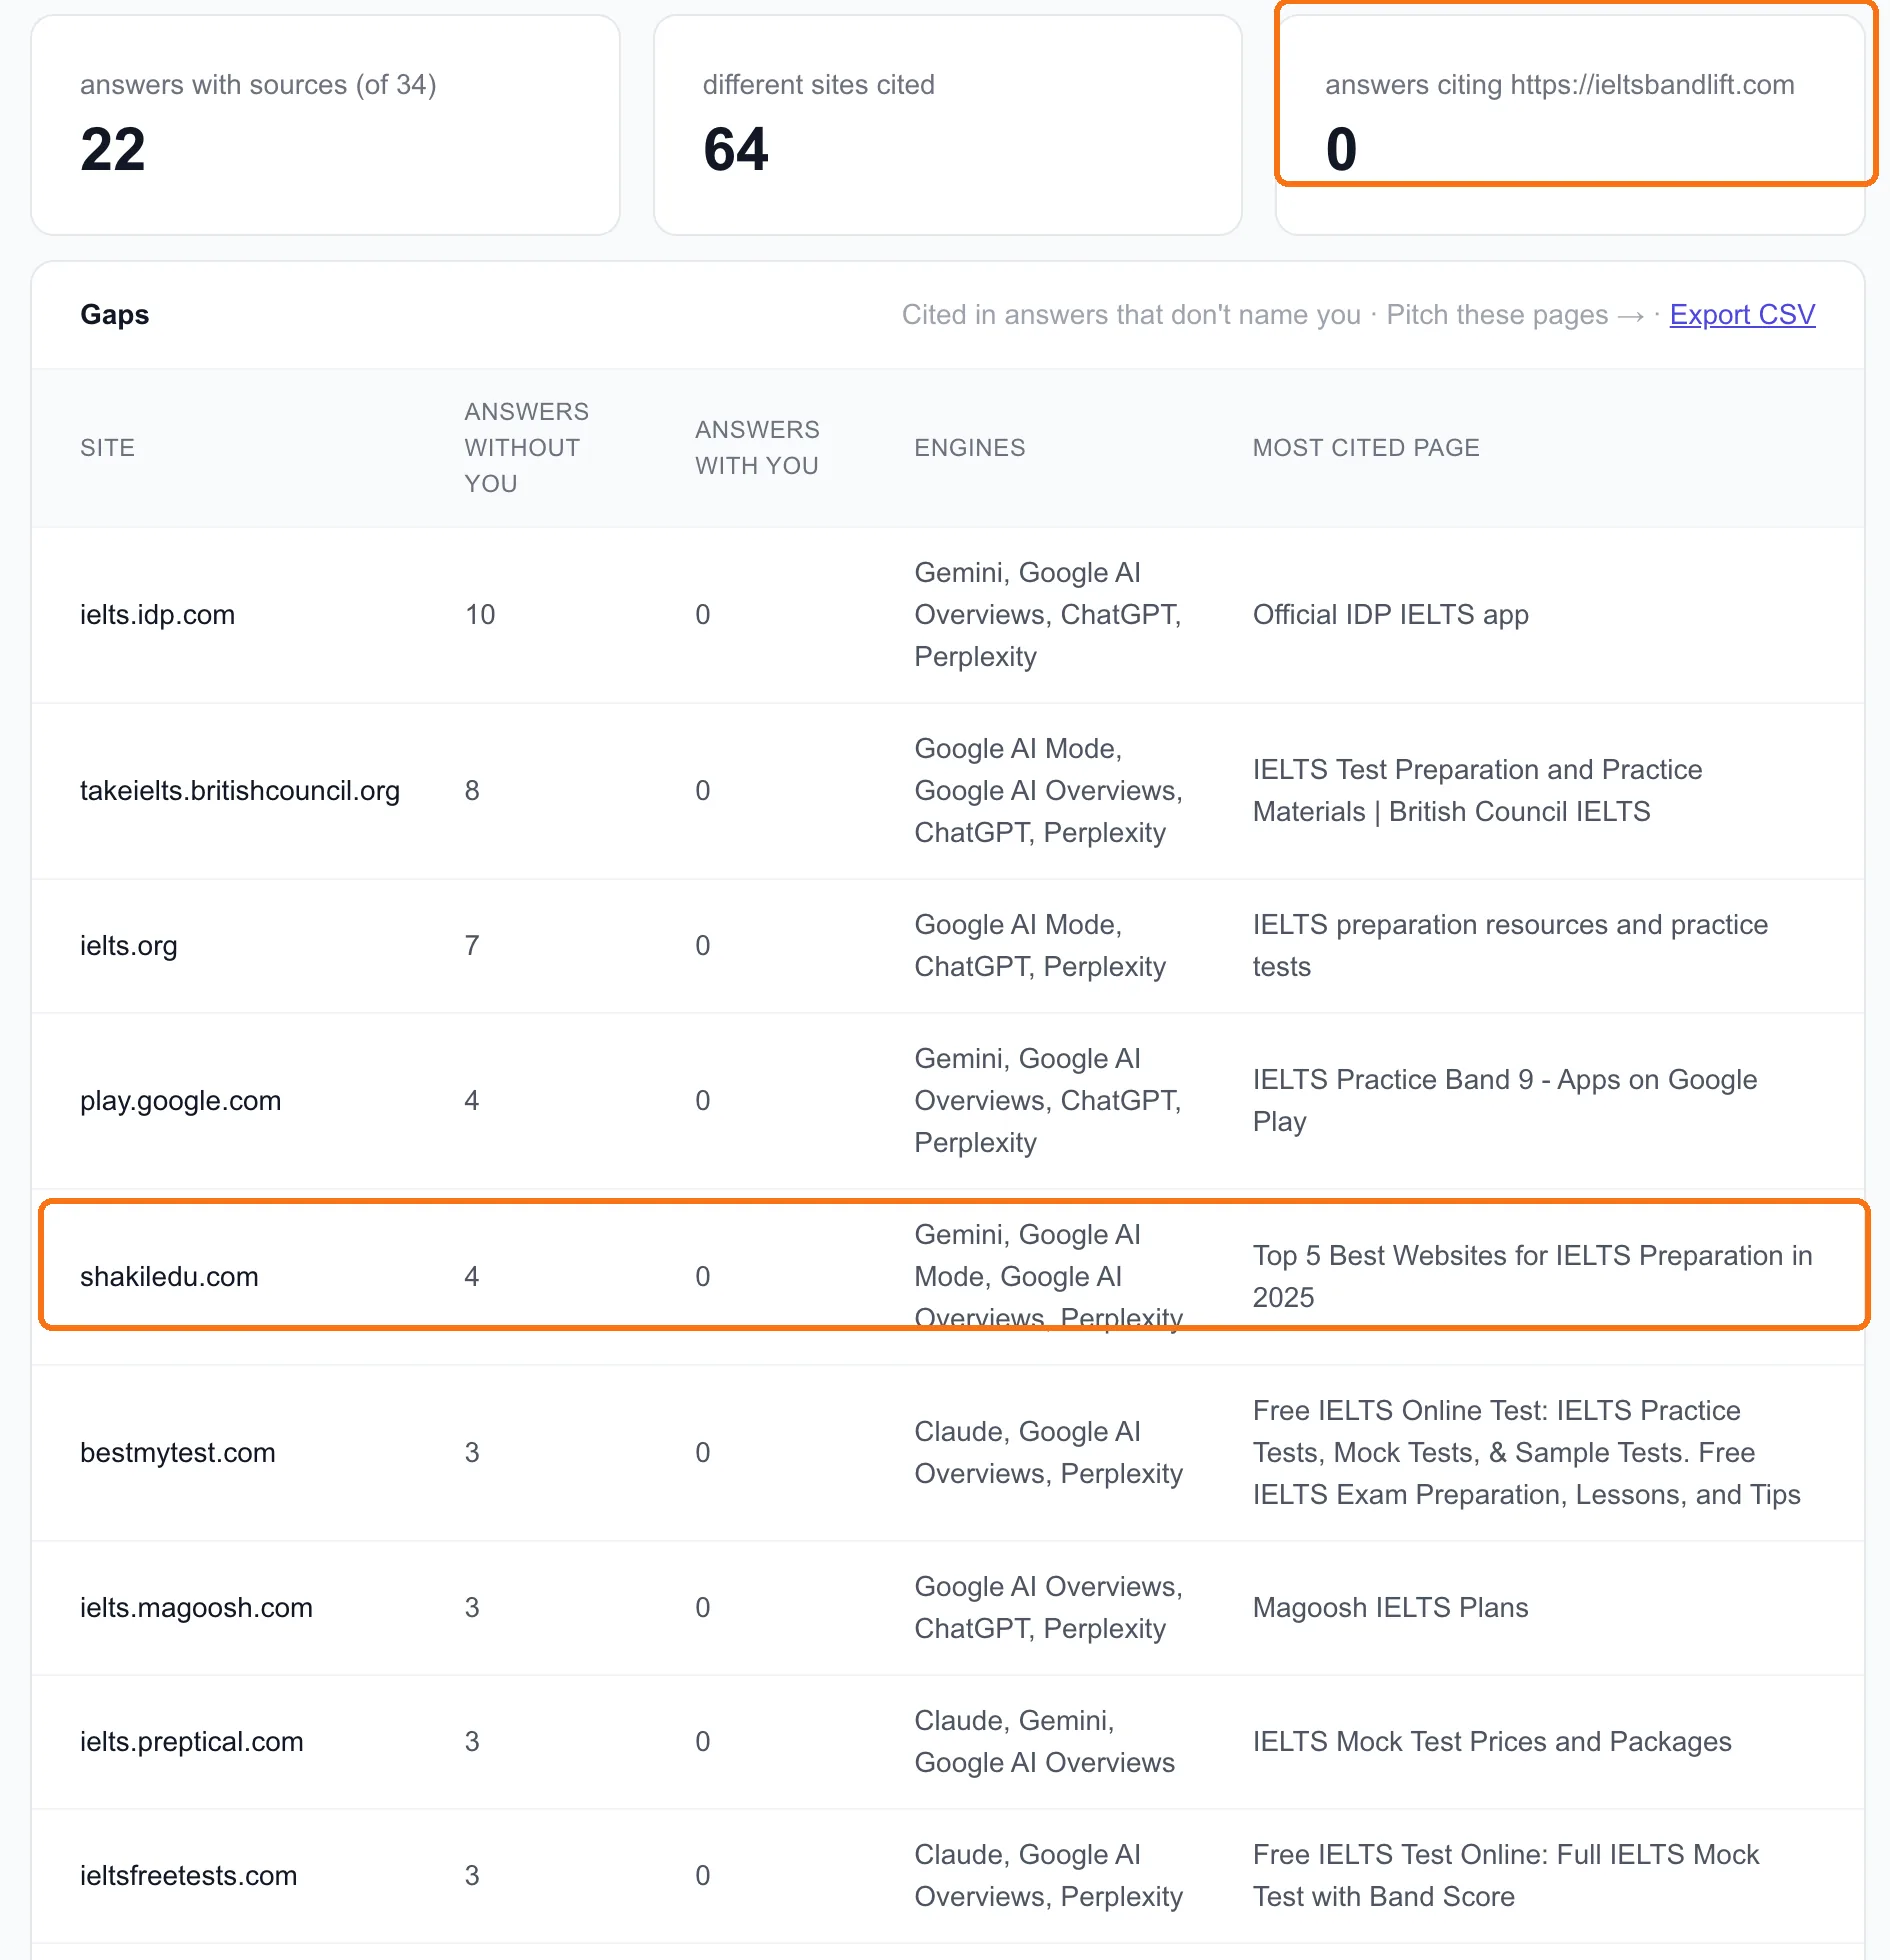Select 'Magoosh IELTS Plans' most cited page
1890x1960 pixels.
tap(1390, 1607)
